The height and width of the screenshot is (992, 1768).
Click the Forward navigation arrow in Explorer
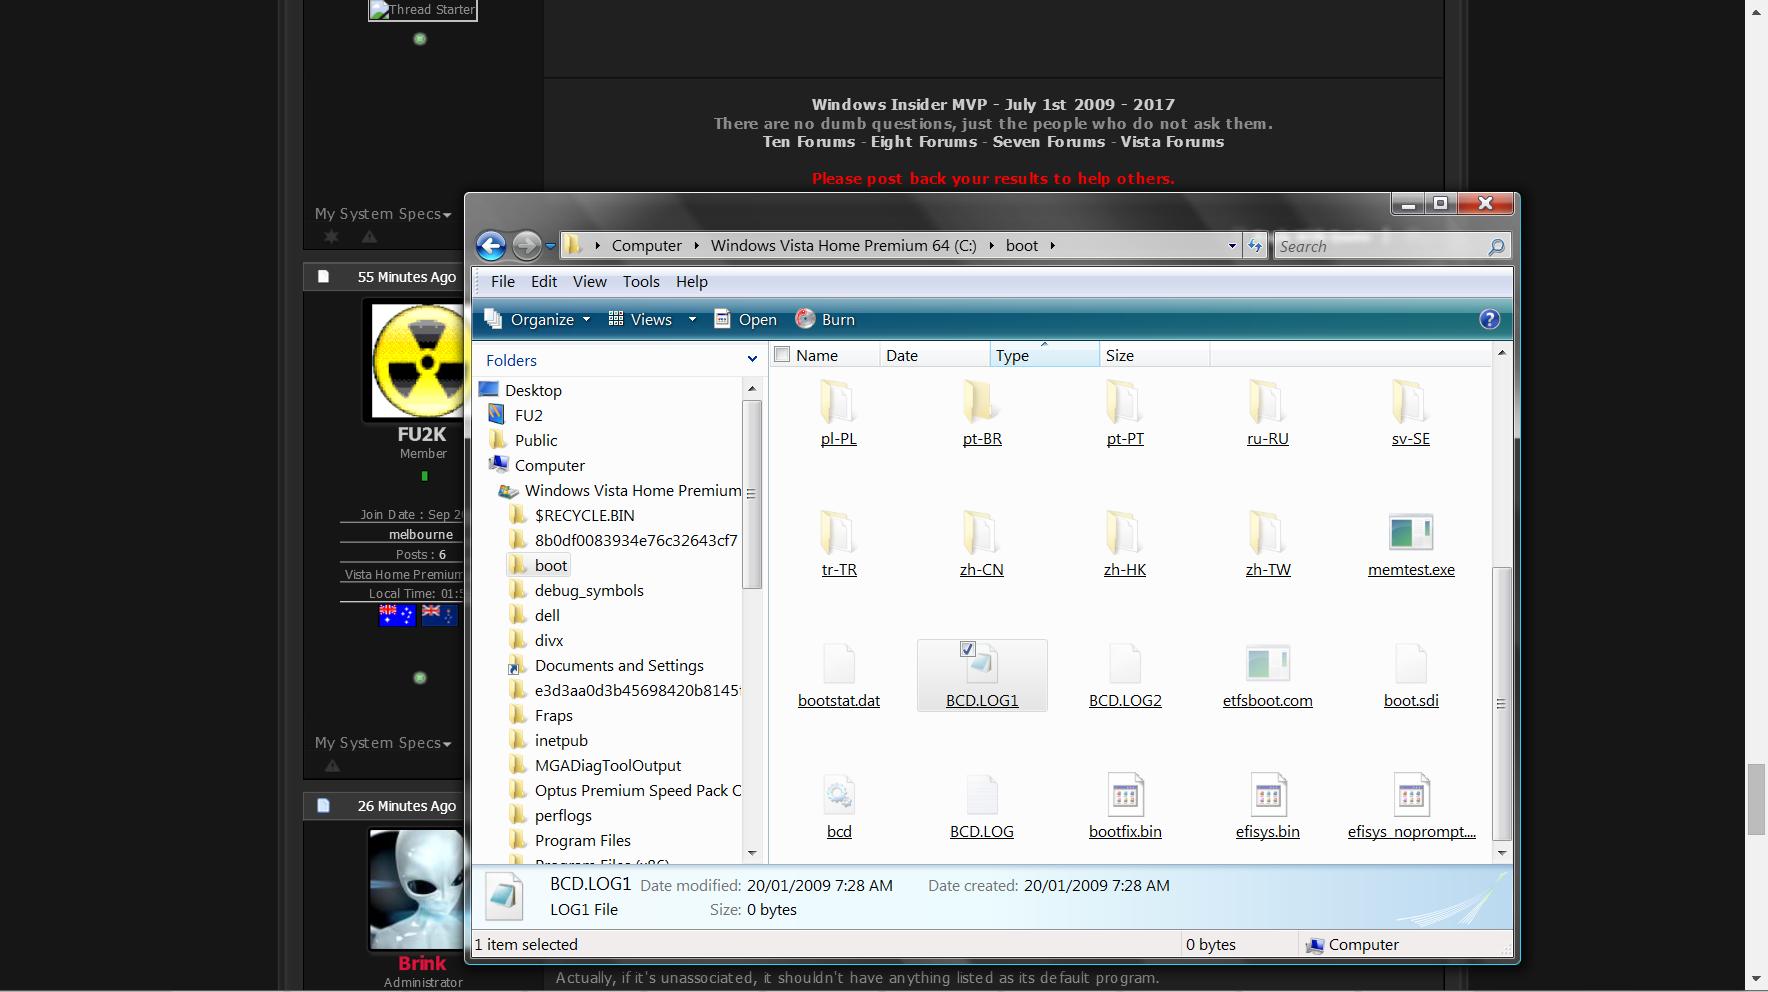point(526,245)
